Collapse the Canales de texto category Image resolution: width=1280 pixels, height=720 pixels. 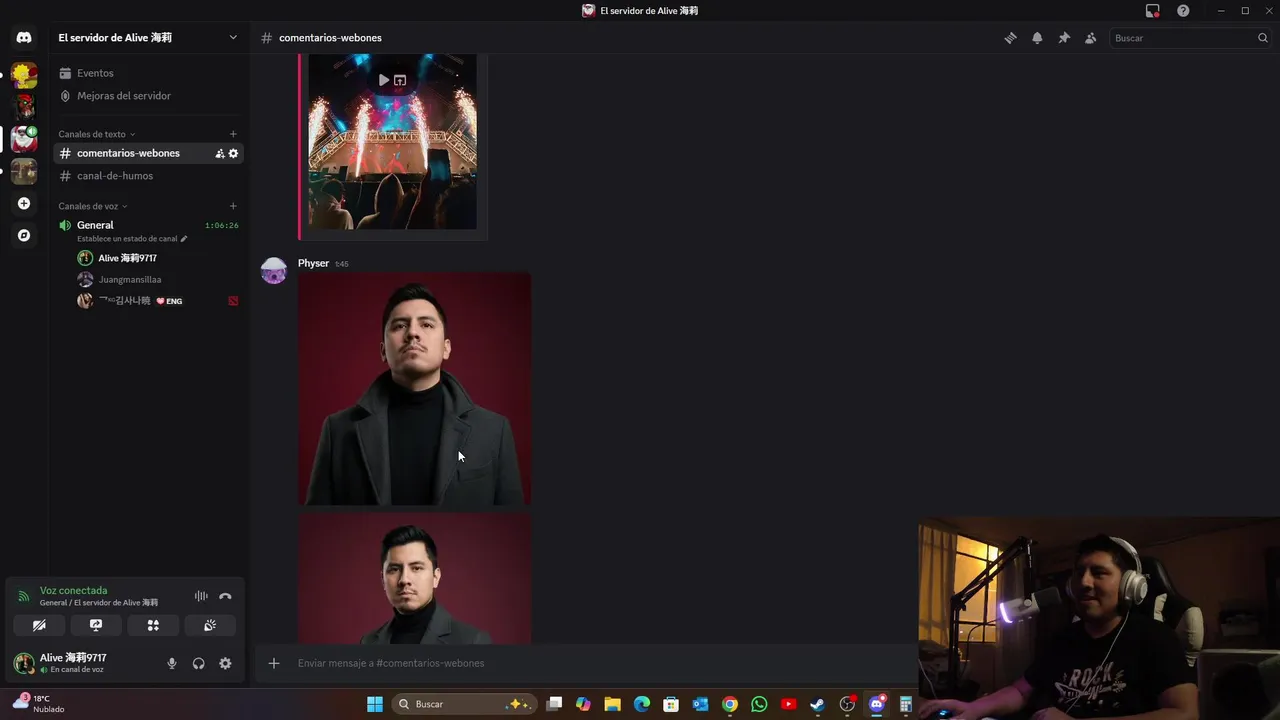tap(96, 134)
